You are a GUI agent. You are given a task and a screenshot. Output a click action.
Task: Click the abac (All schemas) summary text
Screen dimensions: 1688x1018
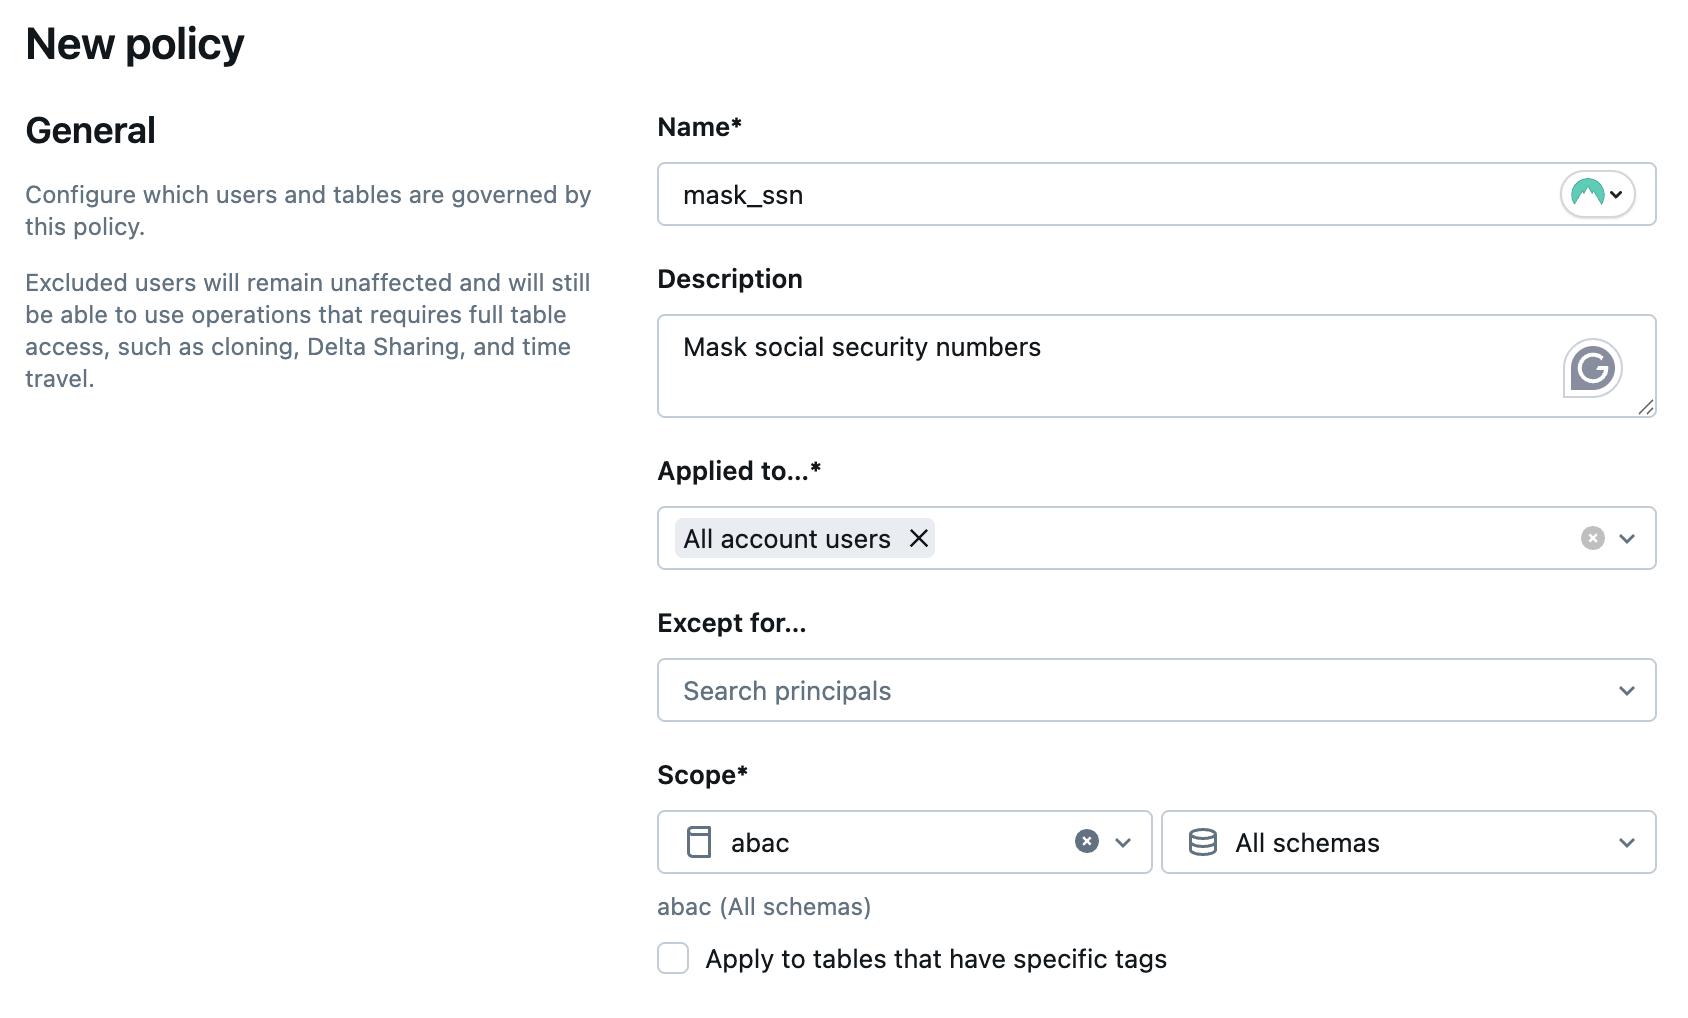(764, 907)
